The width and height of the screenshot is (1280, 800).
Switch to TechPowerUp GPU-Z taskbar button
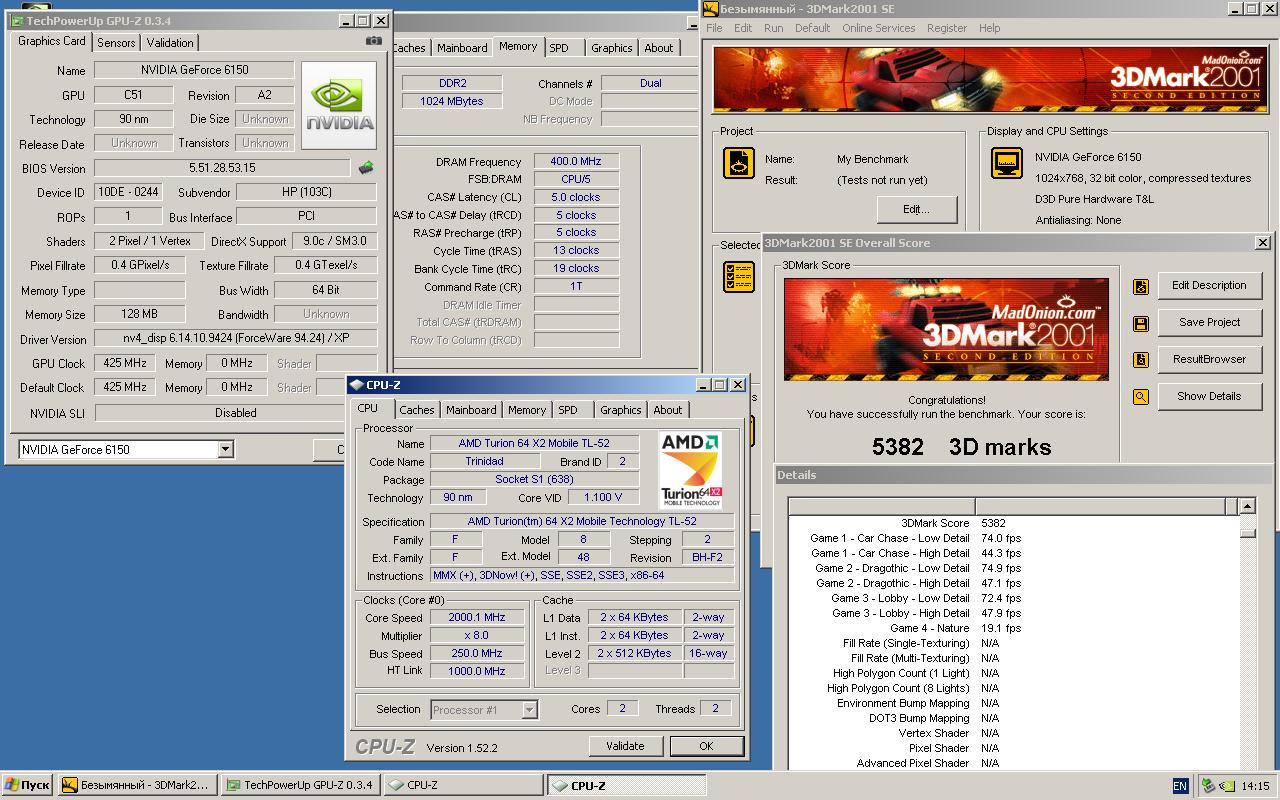coord(300,786)
